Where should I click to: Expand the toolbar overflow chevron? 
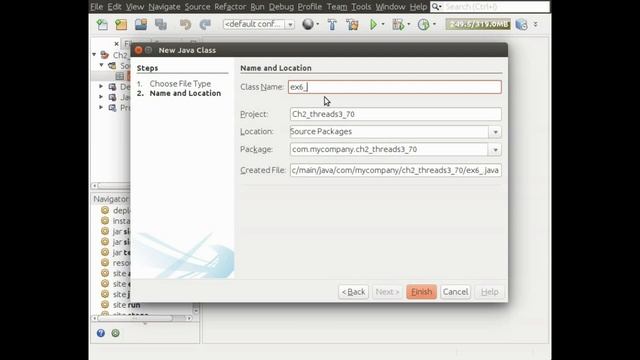(536, 24)
